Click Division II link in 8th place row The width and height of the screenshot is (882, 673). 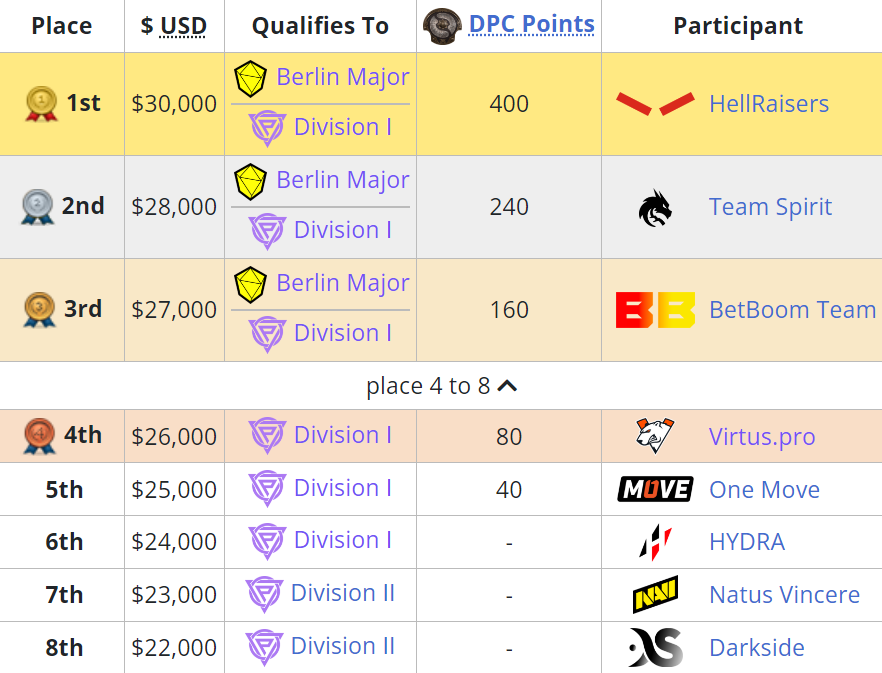click(343, 646)
